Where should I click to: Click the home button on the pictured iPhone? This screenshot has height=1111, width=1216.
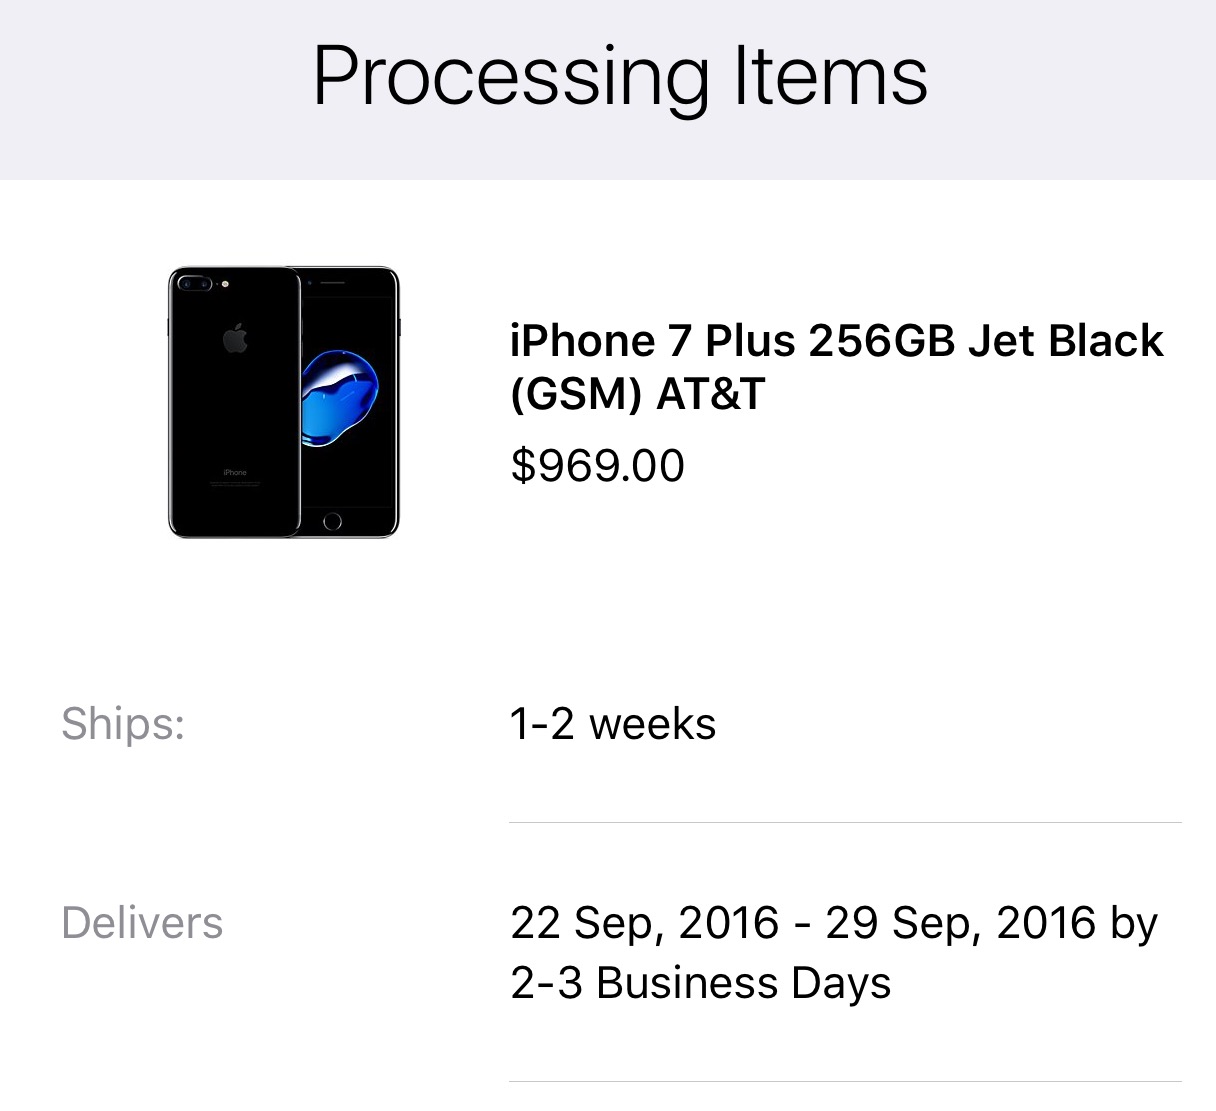(333, 521)
